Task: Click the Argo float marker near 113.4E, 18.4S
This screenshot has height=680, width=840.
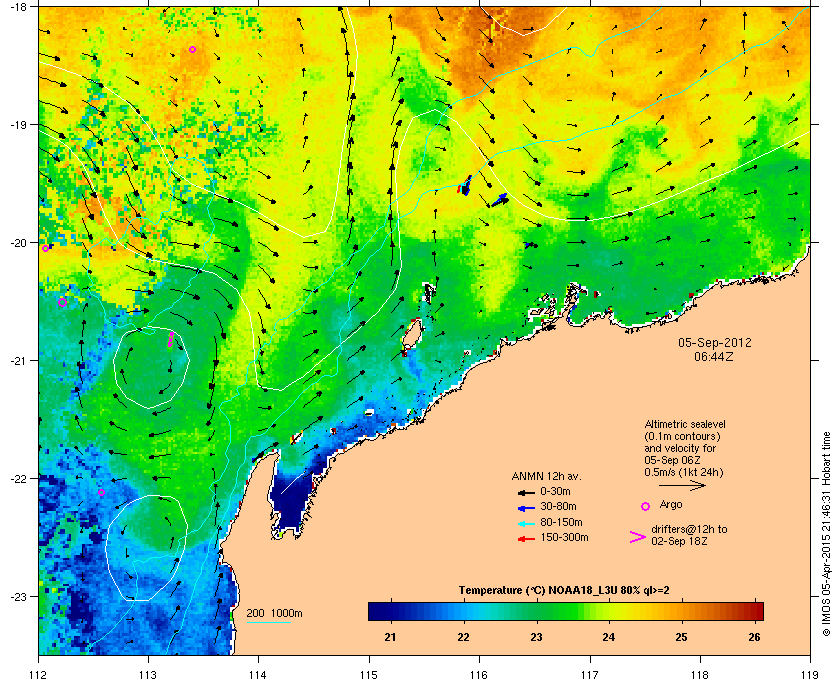Action: [x=192, y=49]
